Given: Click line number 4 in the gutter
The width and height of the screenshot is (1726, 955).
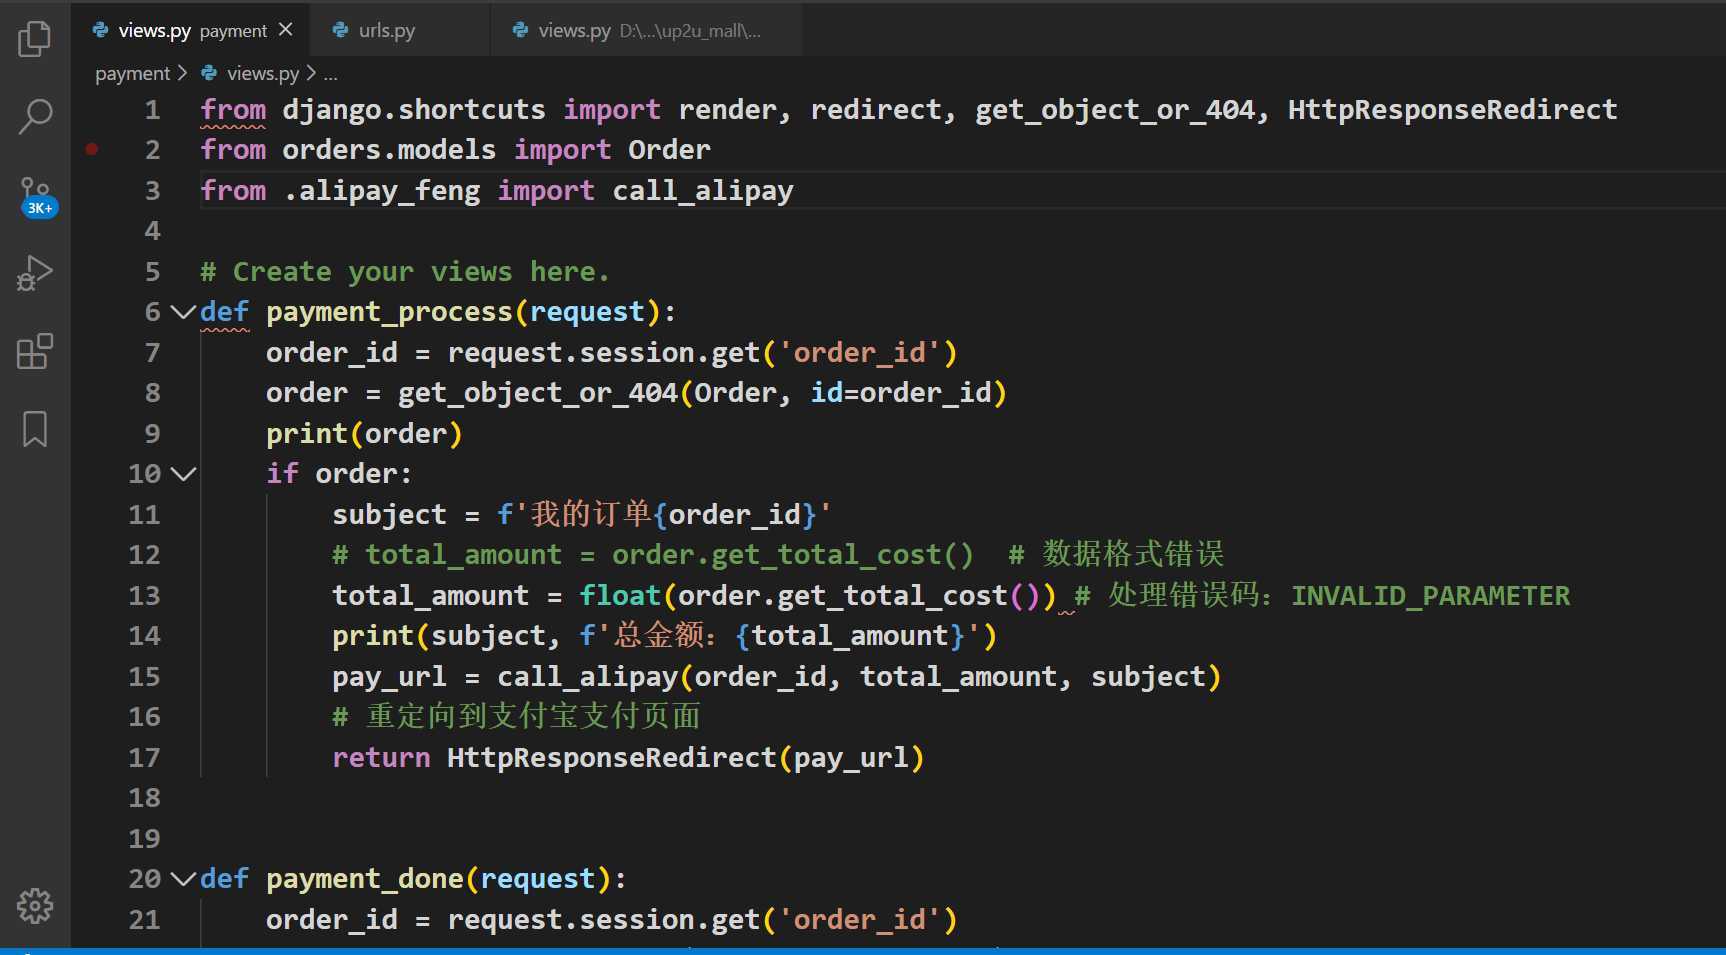Looking at the screenshot, I should pos(152,231).
